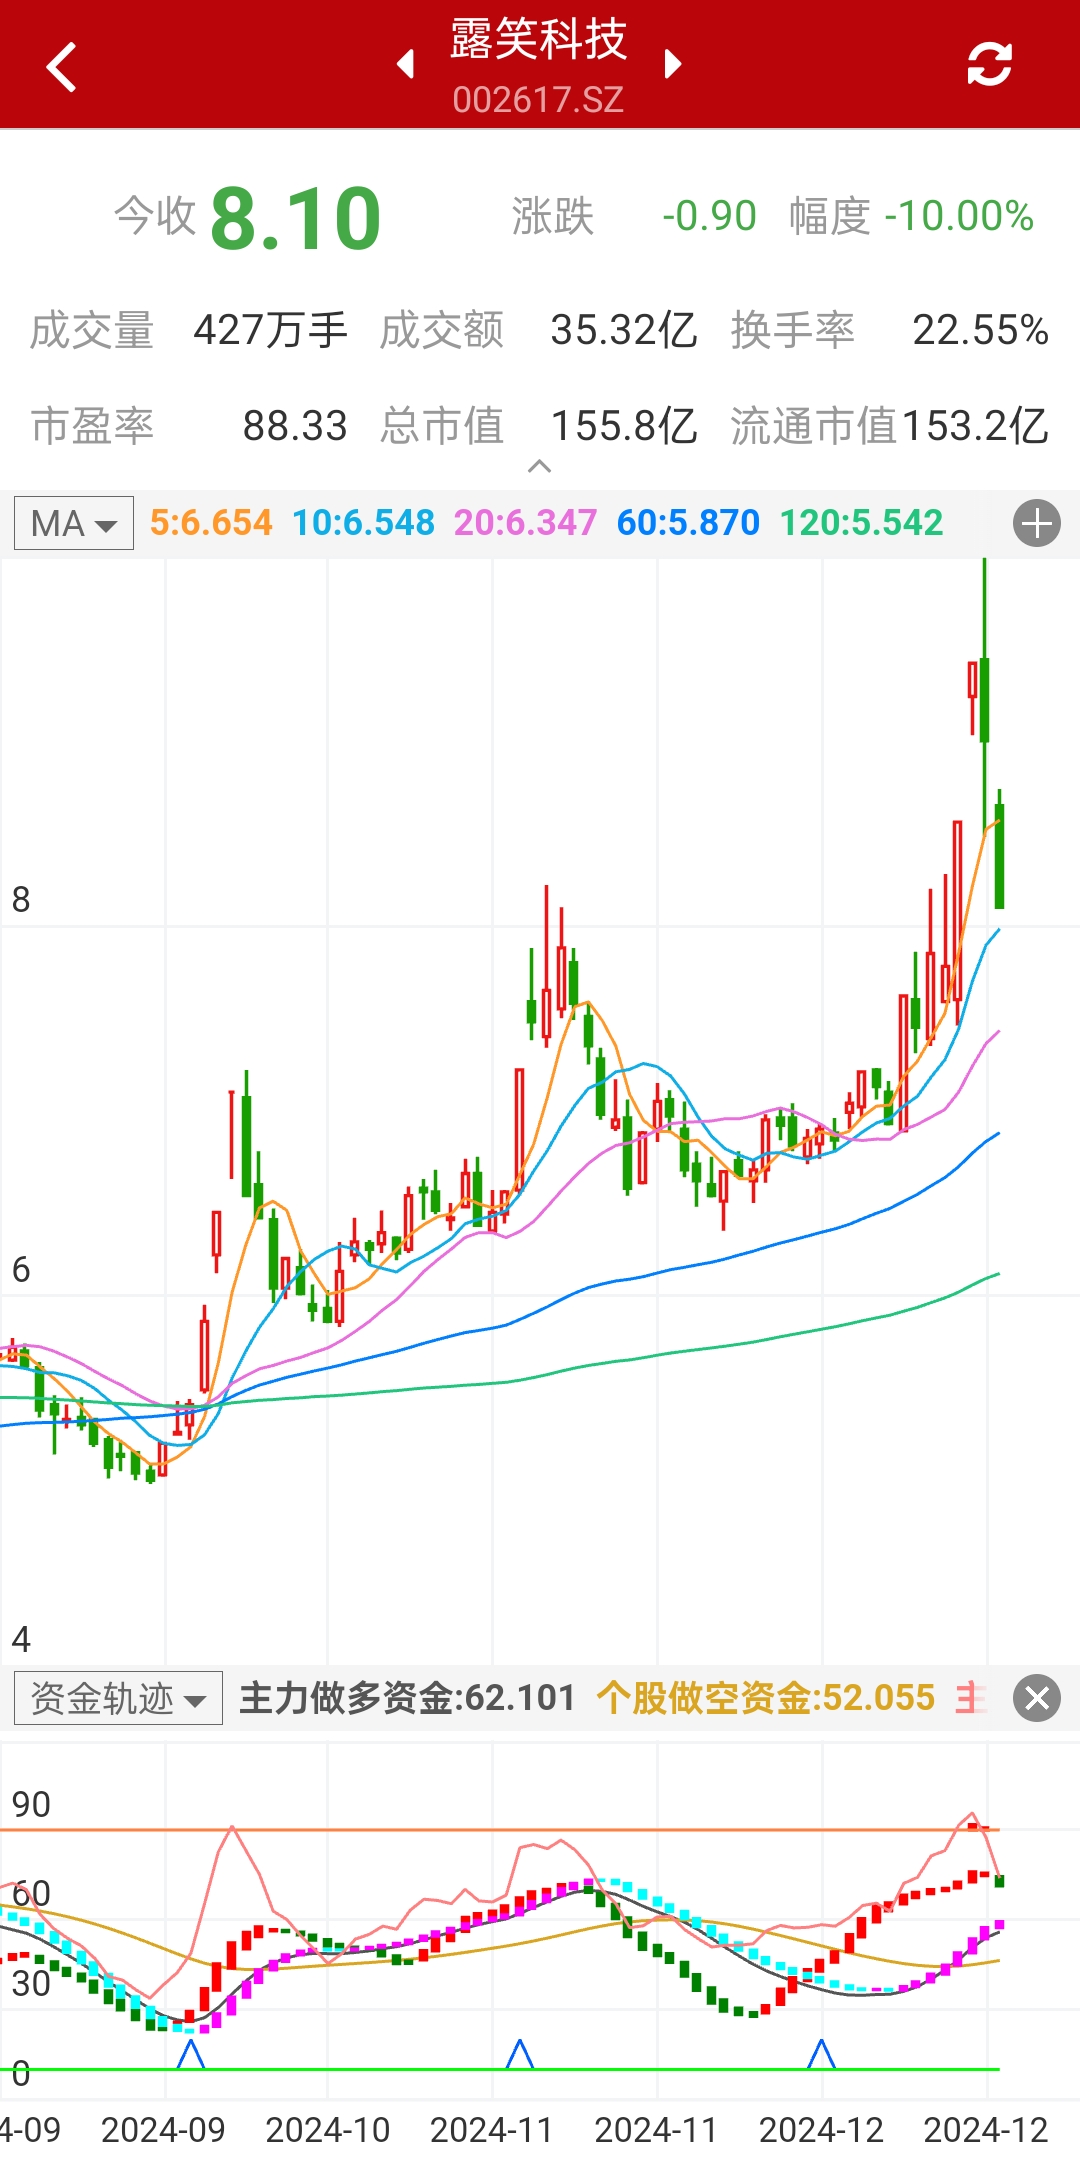Select the MA60 value 60:5.870
The image size is (1080, 2164).
688,523
